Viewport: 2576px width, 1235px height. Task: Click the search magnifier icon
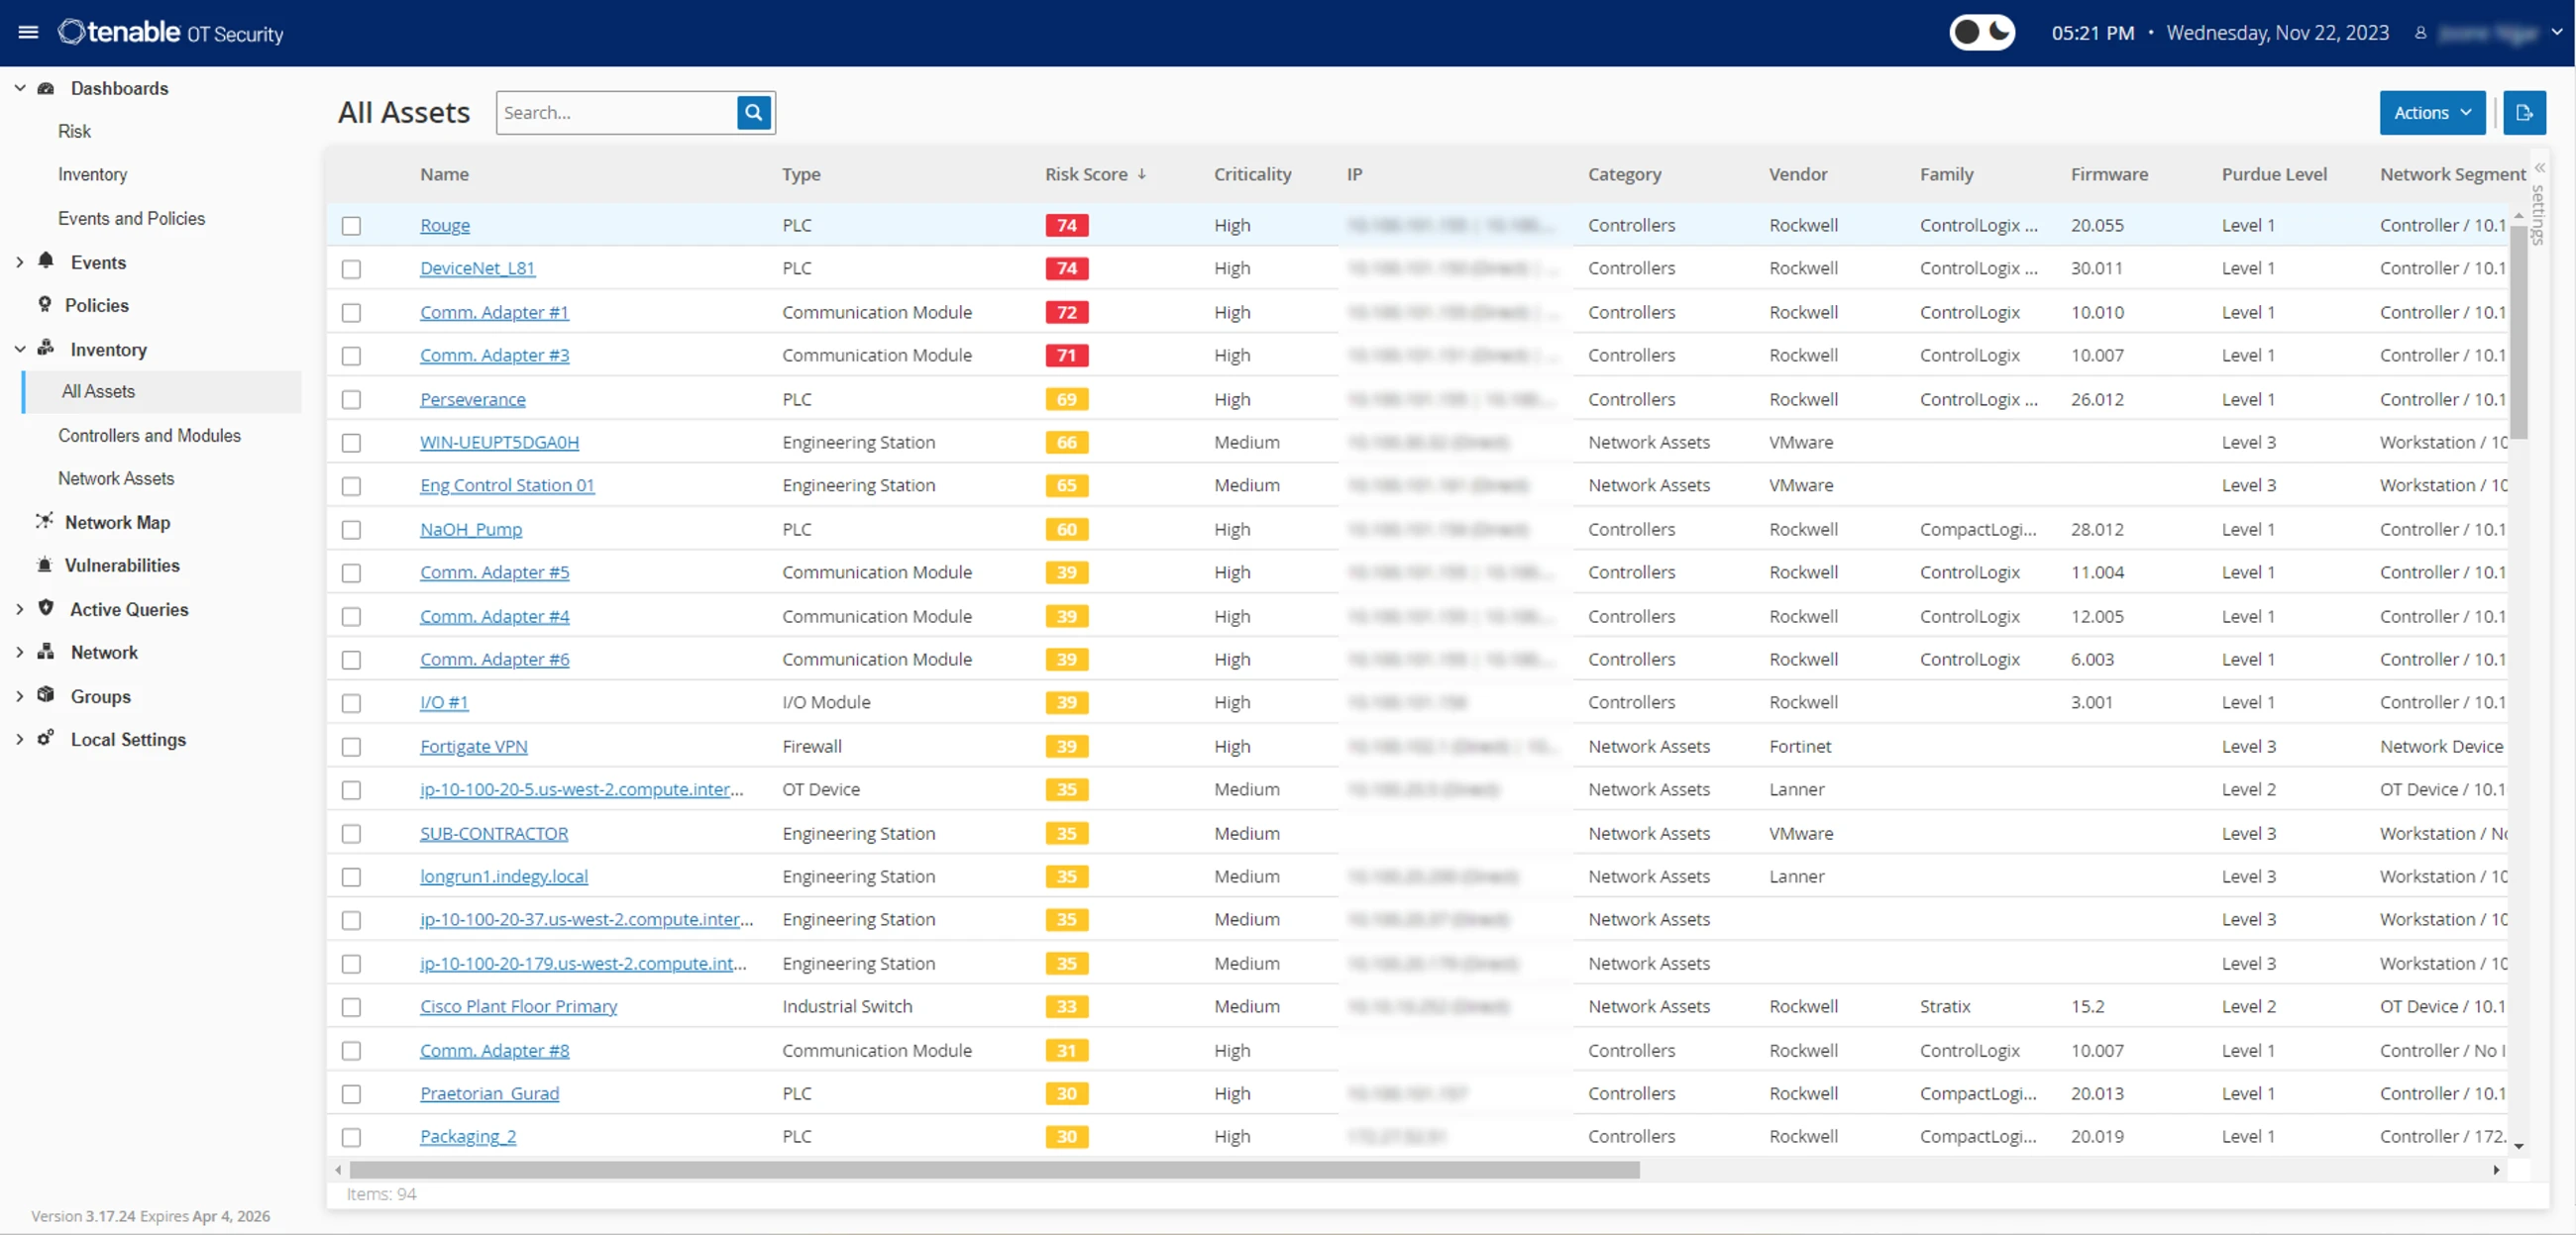point(754,112)
